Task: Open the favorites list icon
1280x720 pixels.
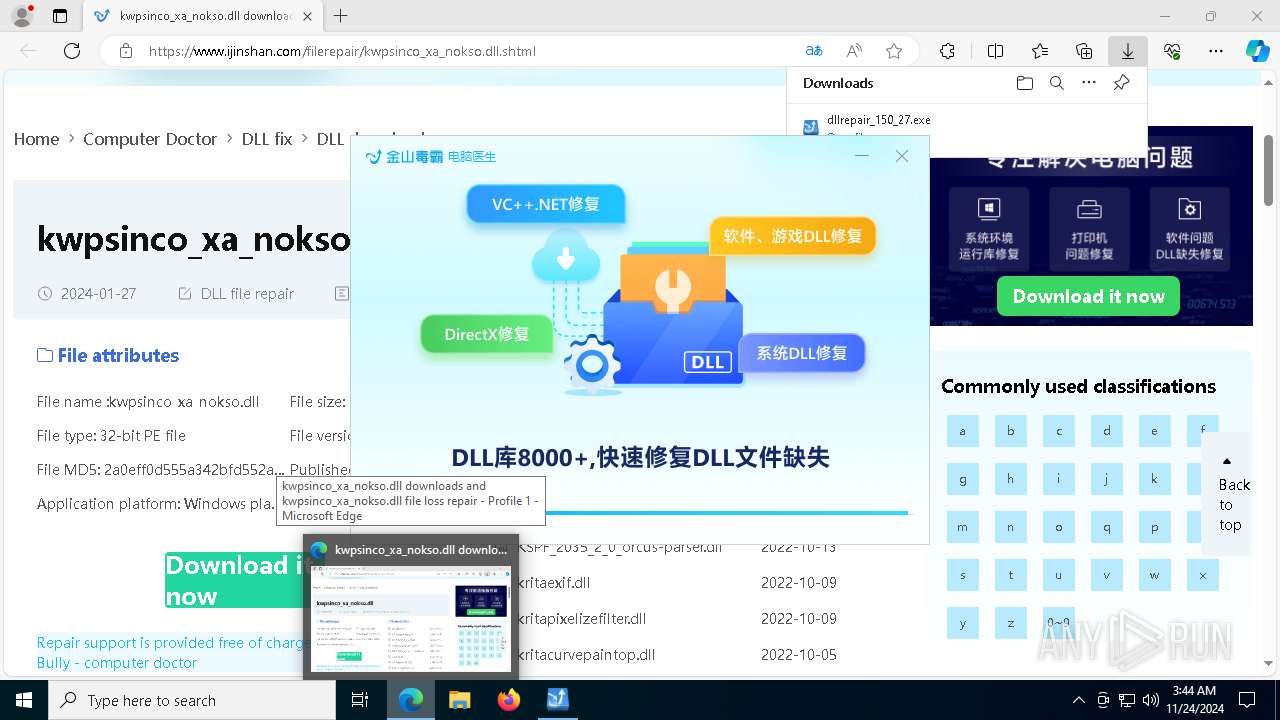Action: (1040, 51)
